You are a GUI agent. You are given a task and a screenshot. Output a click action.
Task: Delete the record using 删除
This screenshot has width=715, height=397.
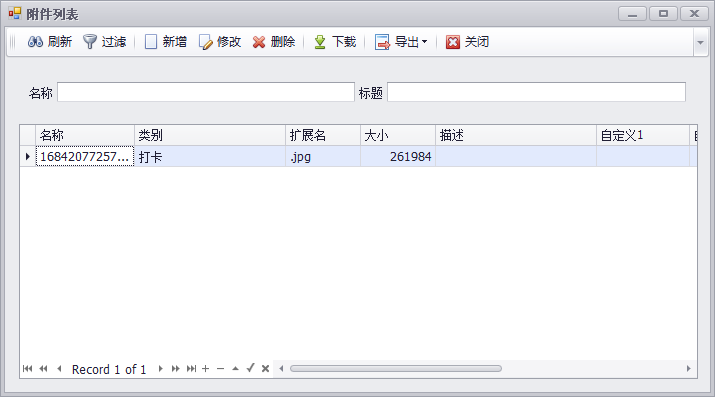(x=274, y=42)
